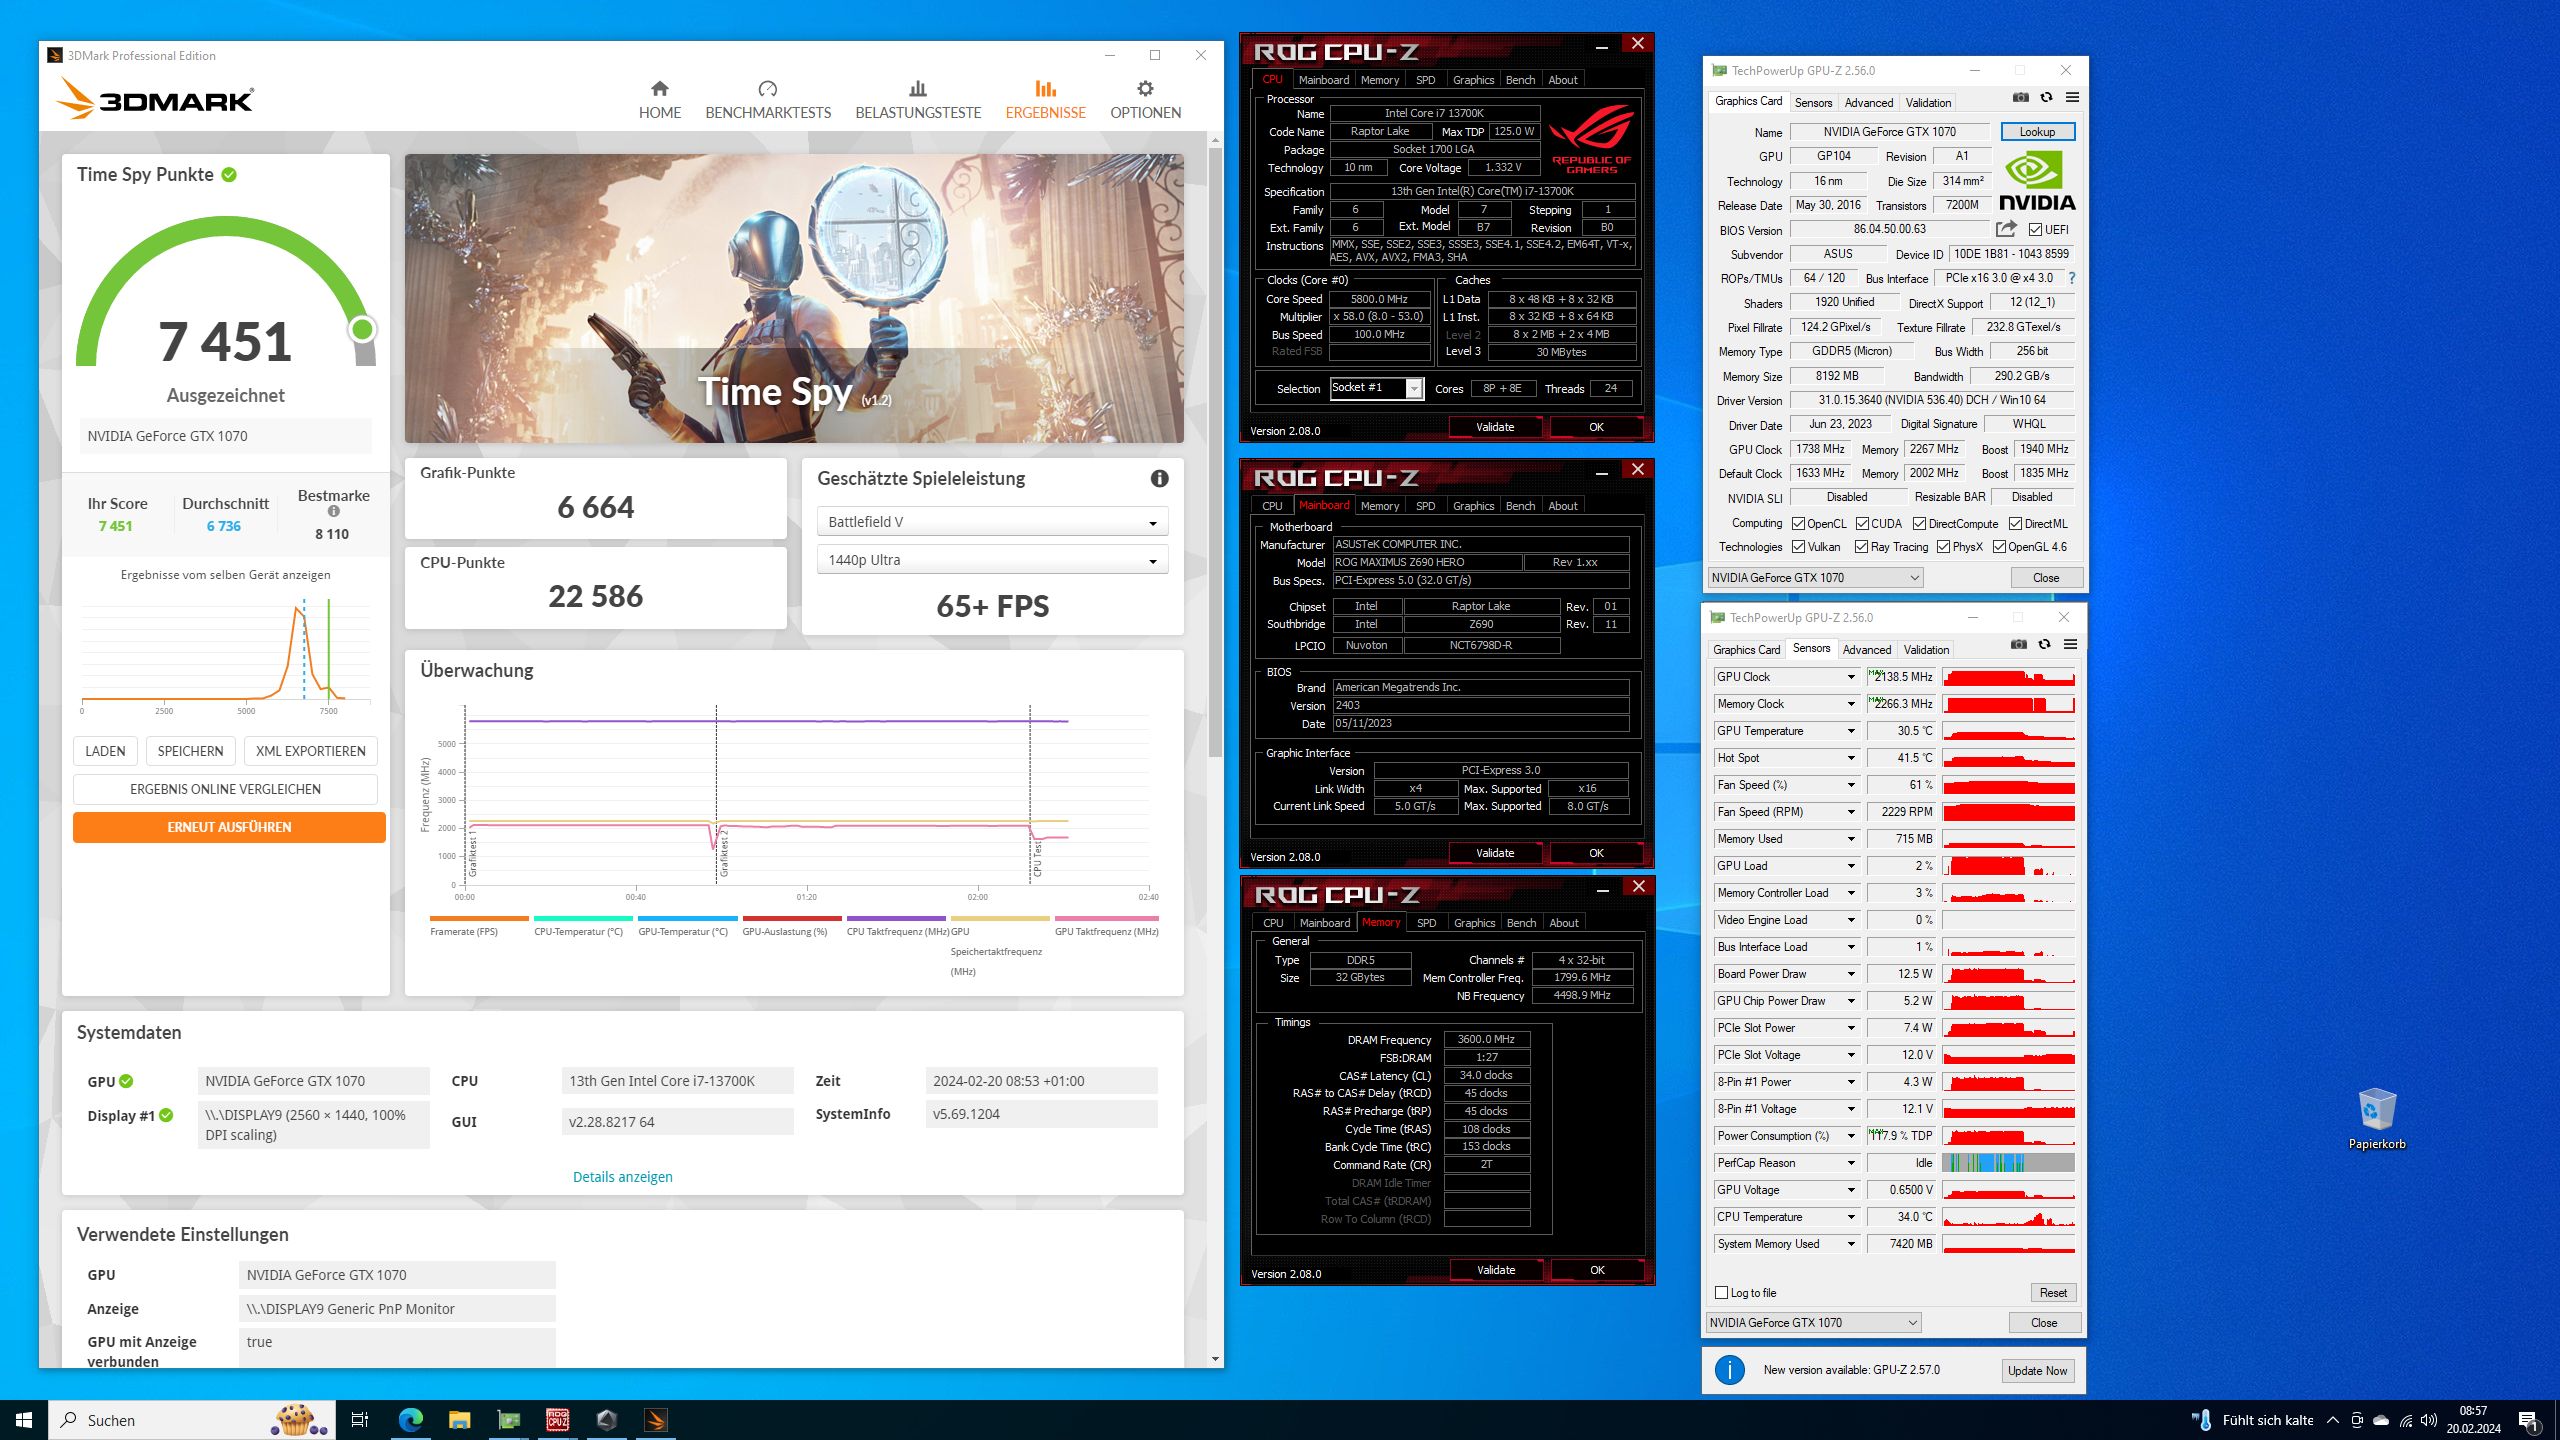Switch to ROG CPU-Z via taskbar icon
The image size is (2560, 1440).
click(x=558, y=1420)
